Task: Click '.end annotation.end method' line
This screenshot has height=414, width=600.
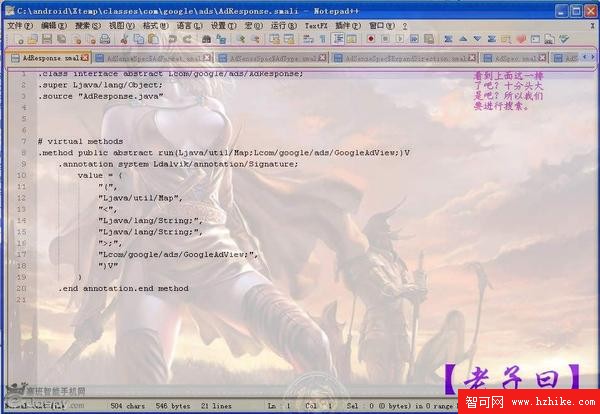Action: coord(123,288)
